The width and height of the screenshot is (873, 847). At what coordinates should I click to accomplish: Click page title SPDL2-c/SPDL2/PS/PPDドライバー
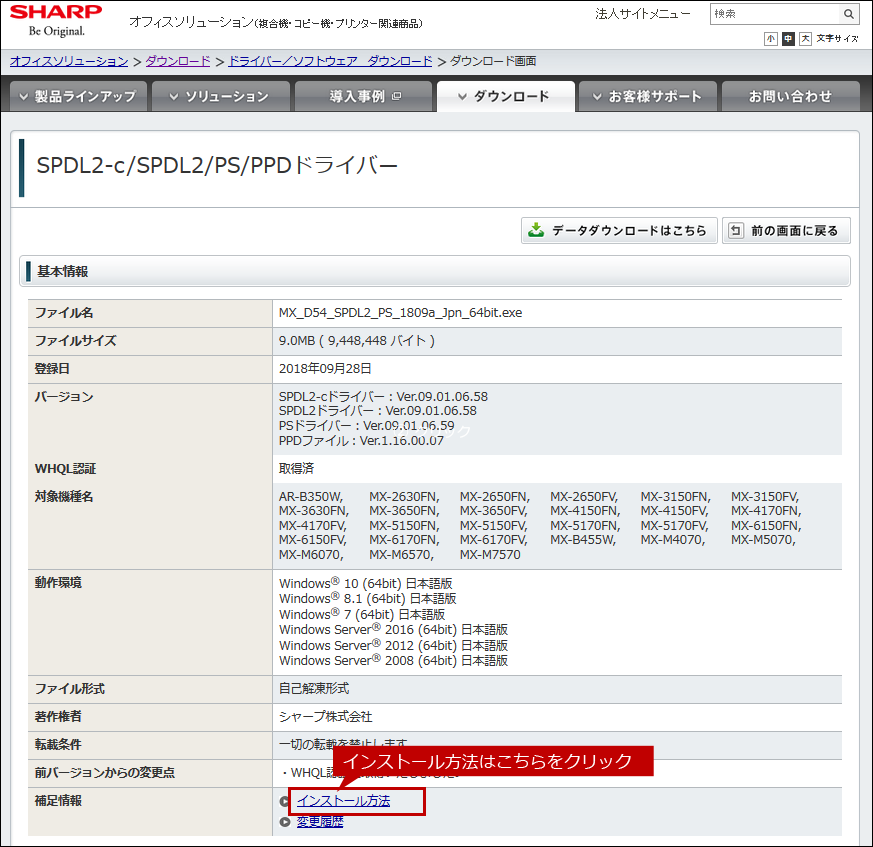click(x=217, y=165)
